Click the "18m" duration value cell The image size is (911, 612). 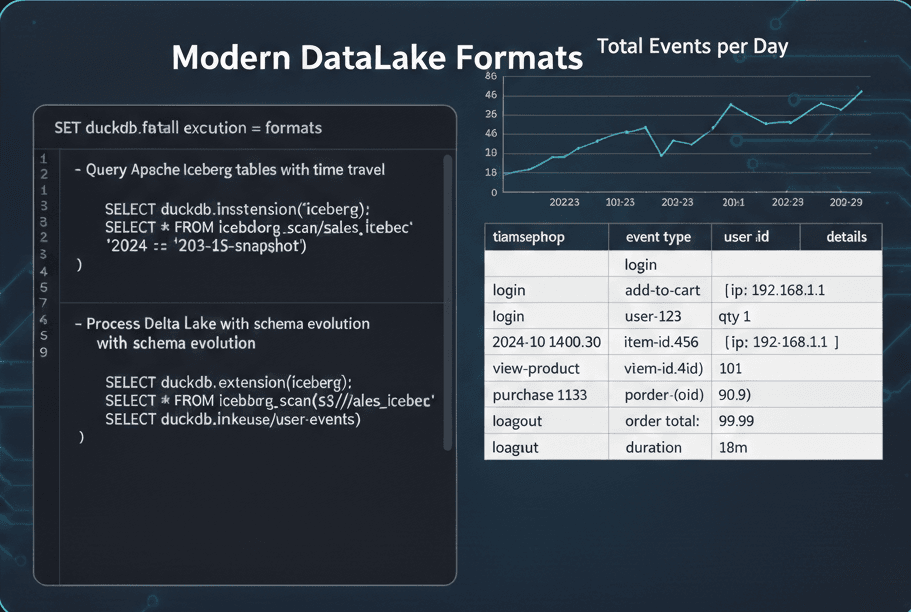pyautogui.click(x=733, y=447)
